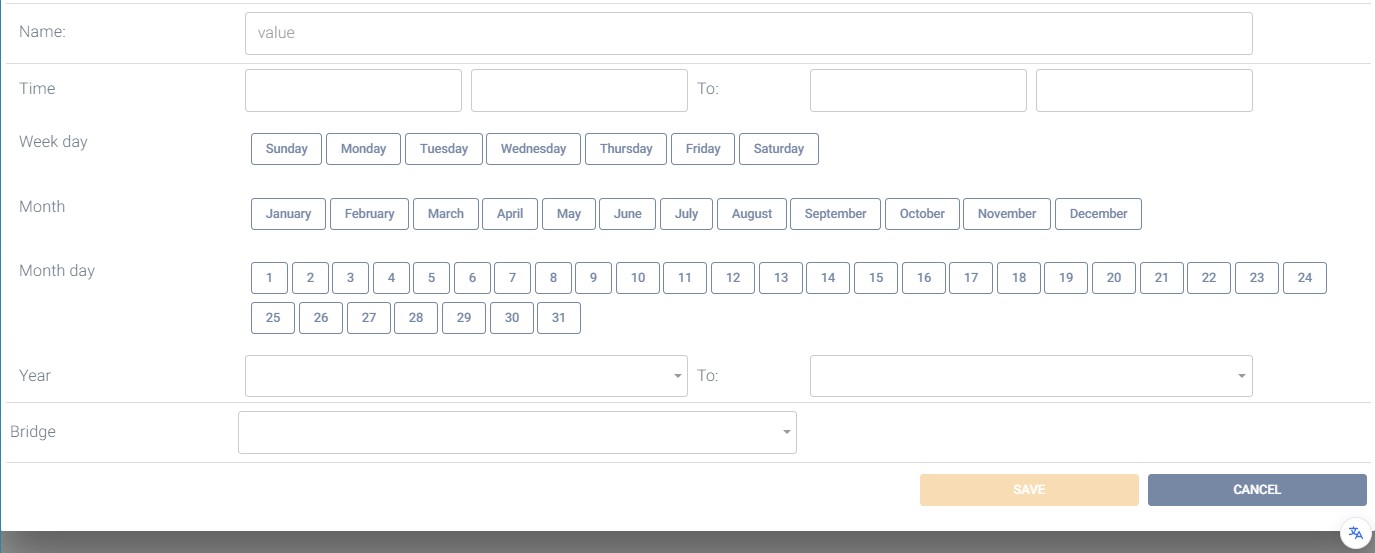Open the Year To dropdown

[x=1031, y=376]
